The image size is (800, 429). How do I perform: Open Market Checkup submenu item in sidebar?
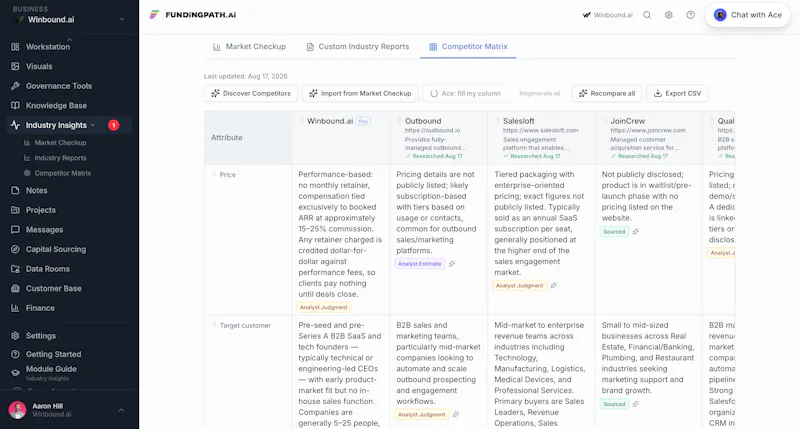pyautogui.click(x=60, y=143)
